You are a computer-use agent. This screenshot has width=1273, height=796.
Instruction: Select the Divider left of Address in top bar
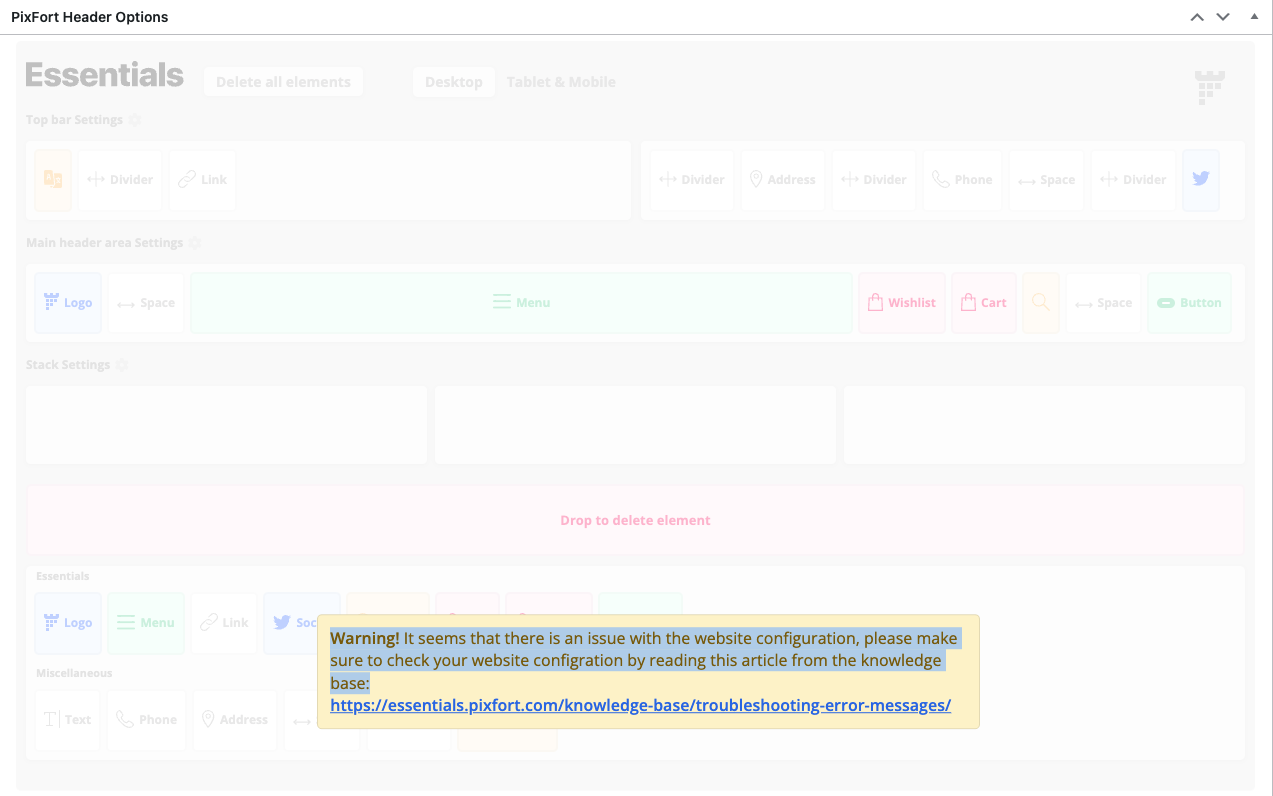tap(691, 180)
